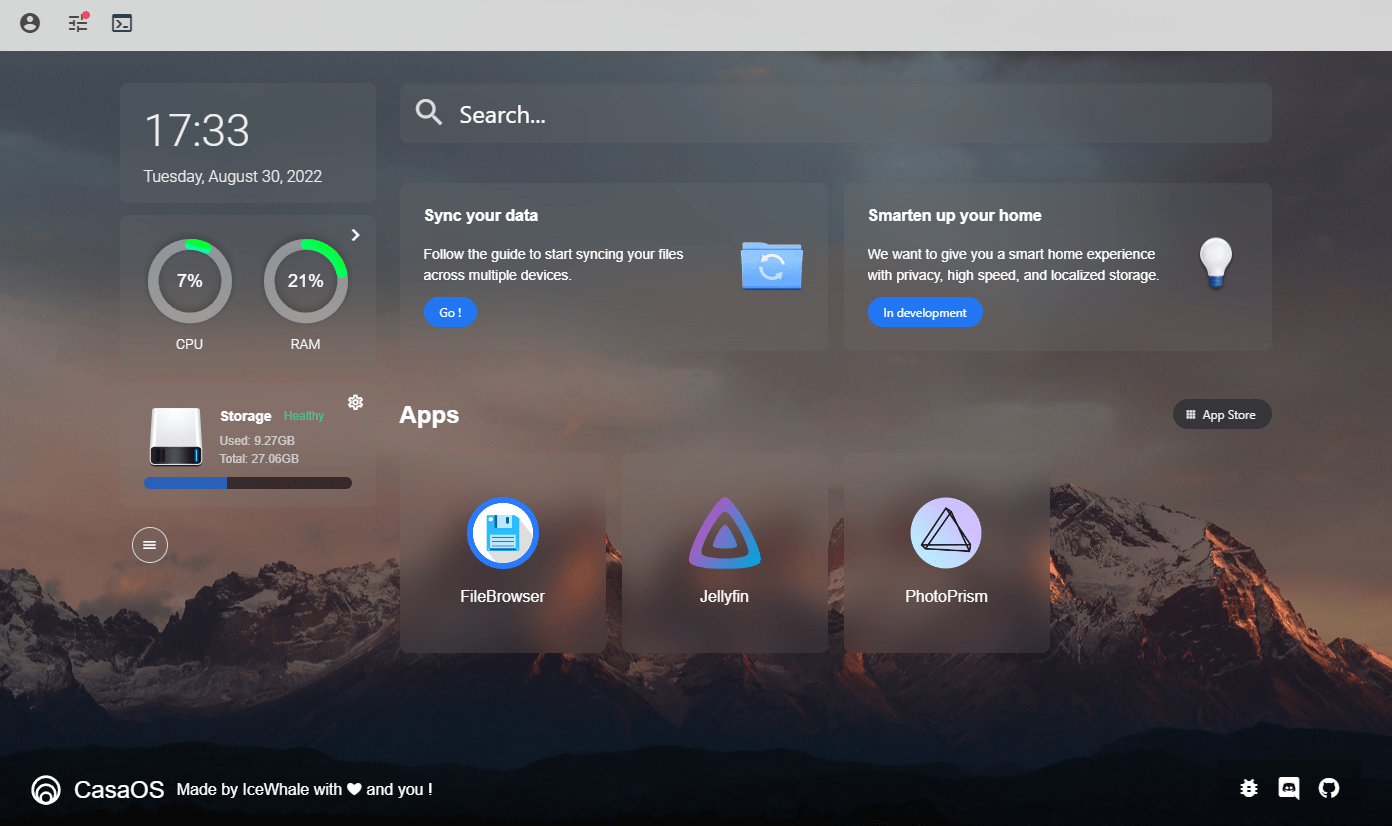
Task: Open the system settings sliders icon
Action: [78, 23]
